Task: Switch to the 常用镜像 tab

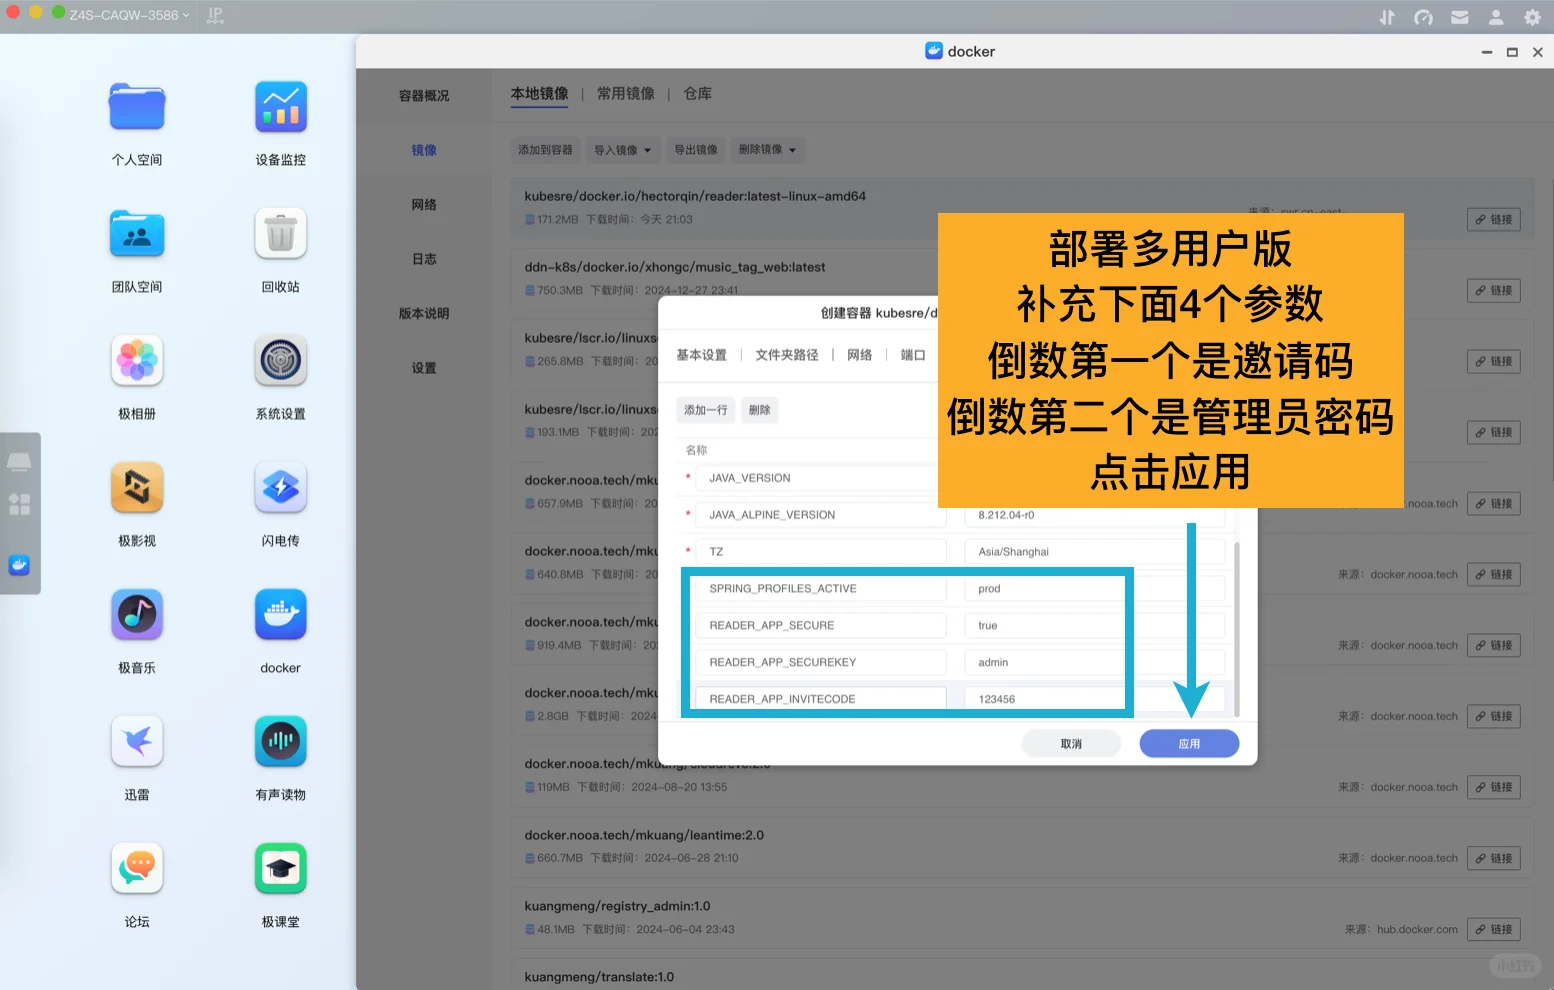Action: pos(626,93)
